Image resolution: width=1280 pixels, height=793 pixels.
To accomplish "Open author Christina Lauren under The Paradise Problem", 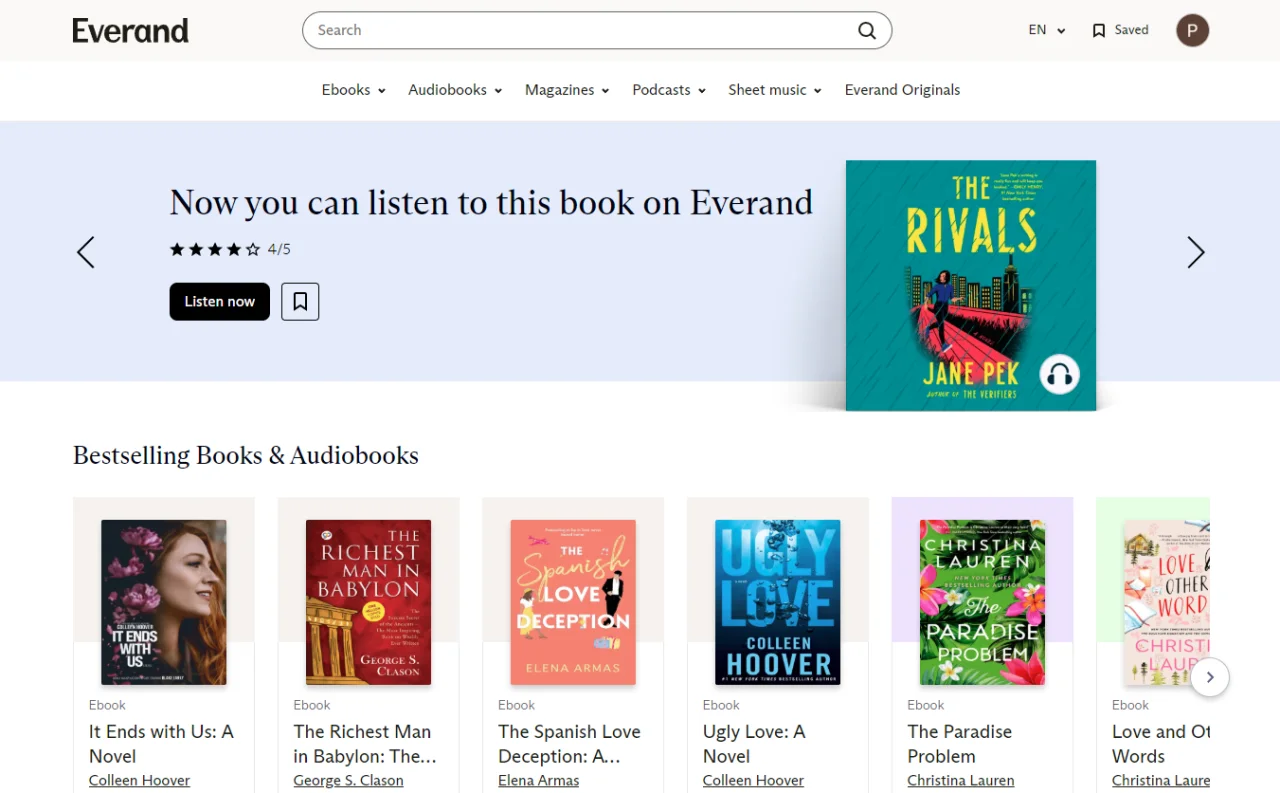I will 961,781.
